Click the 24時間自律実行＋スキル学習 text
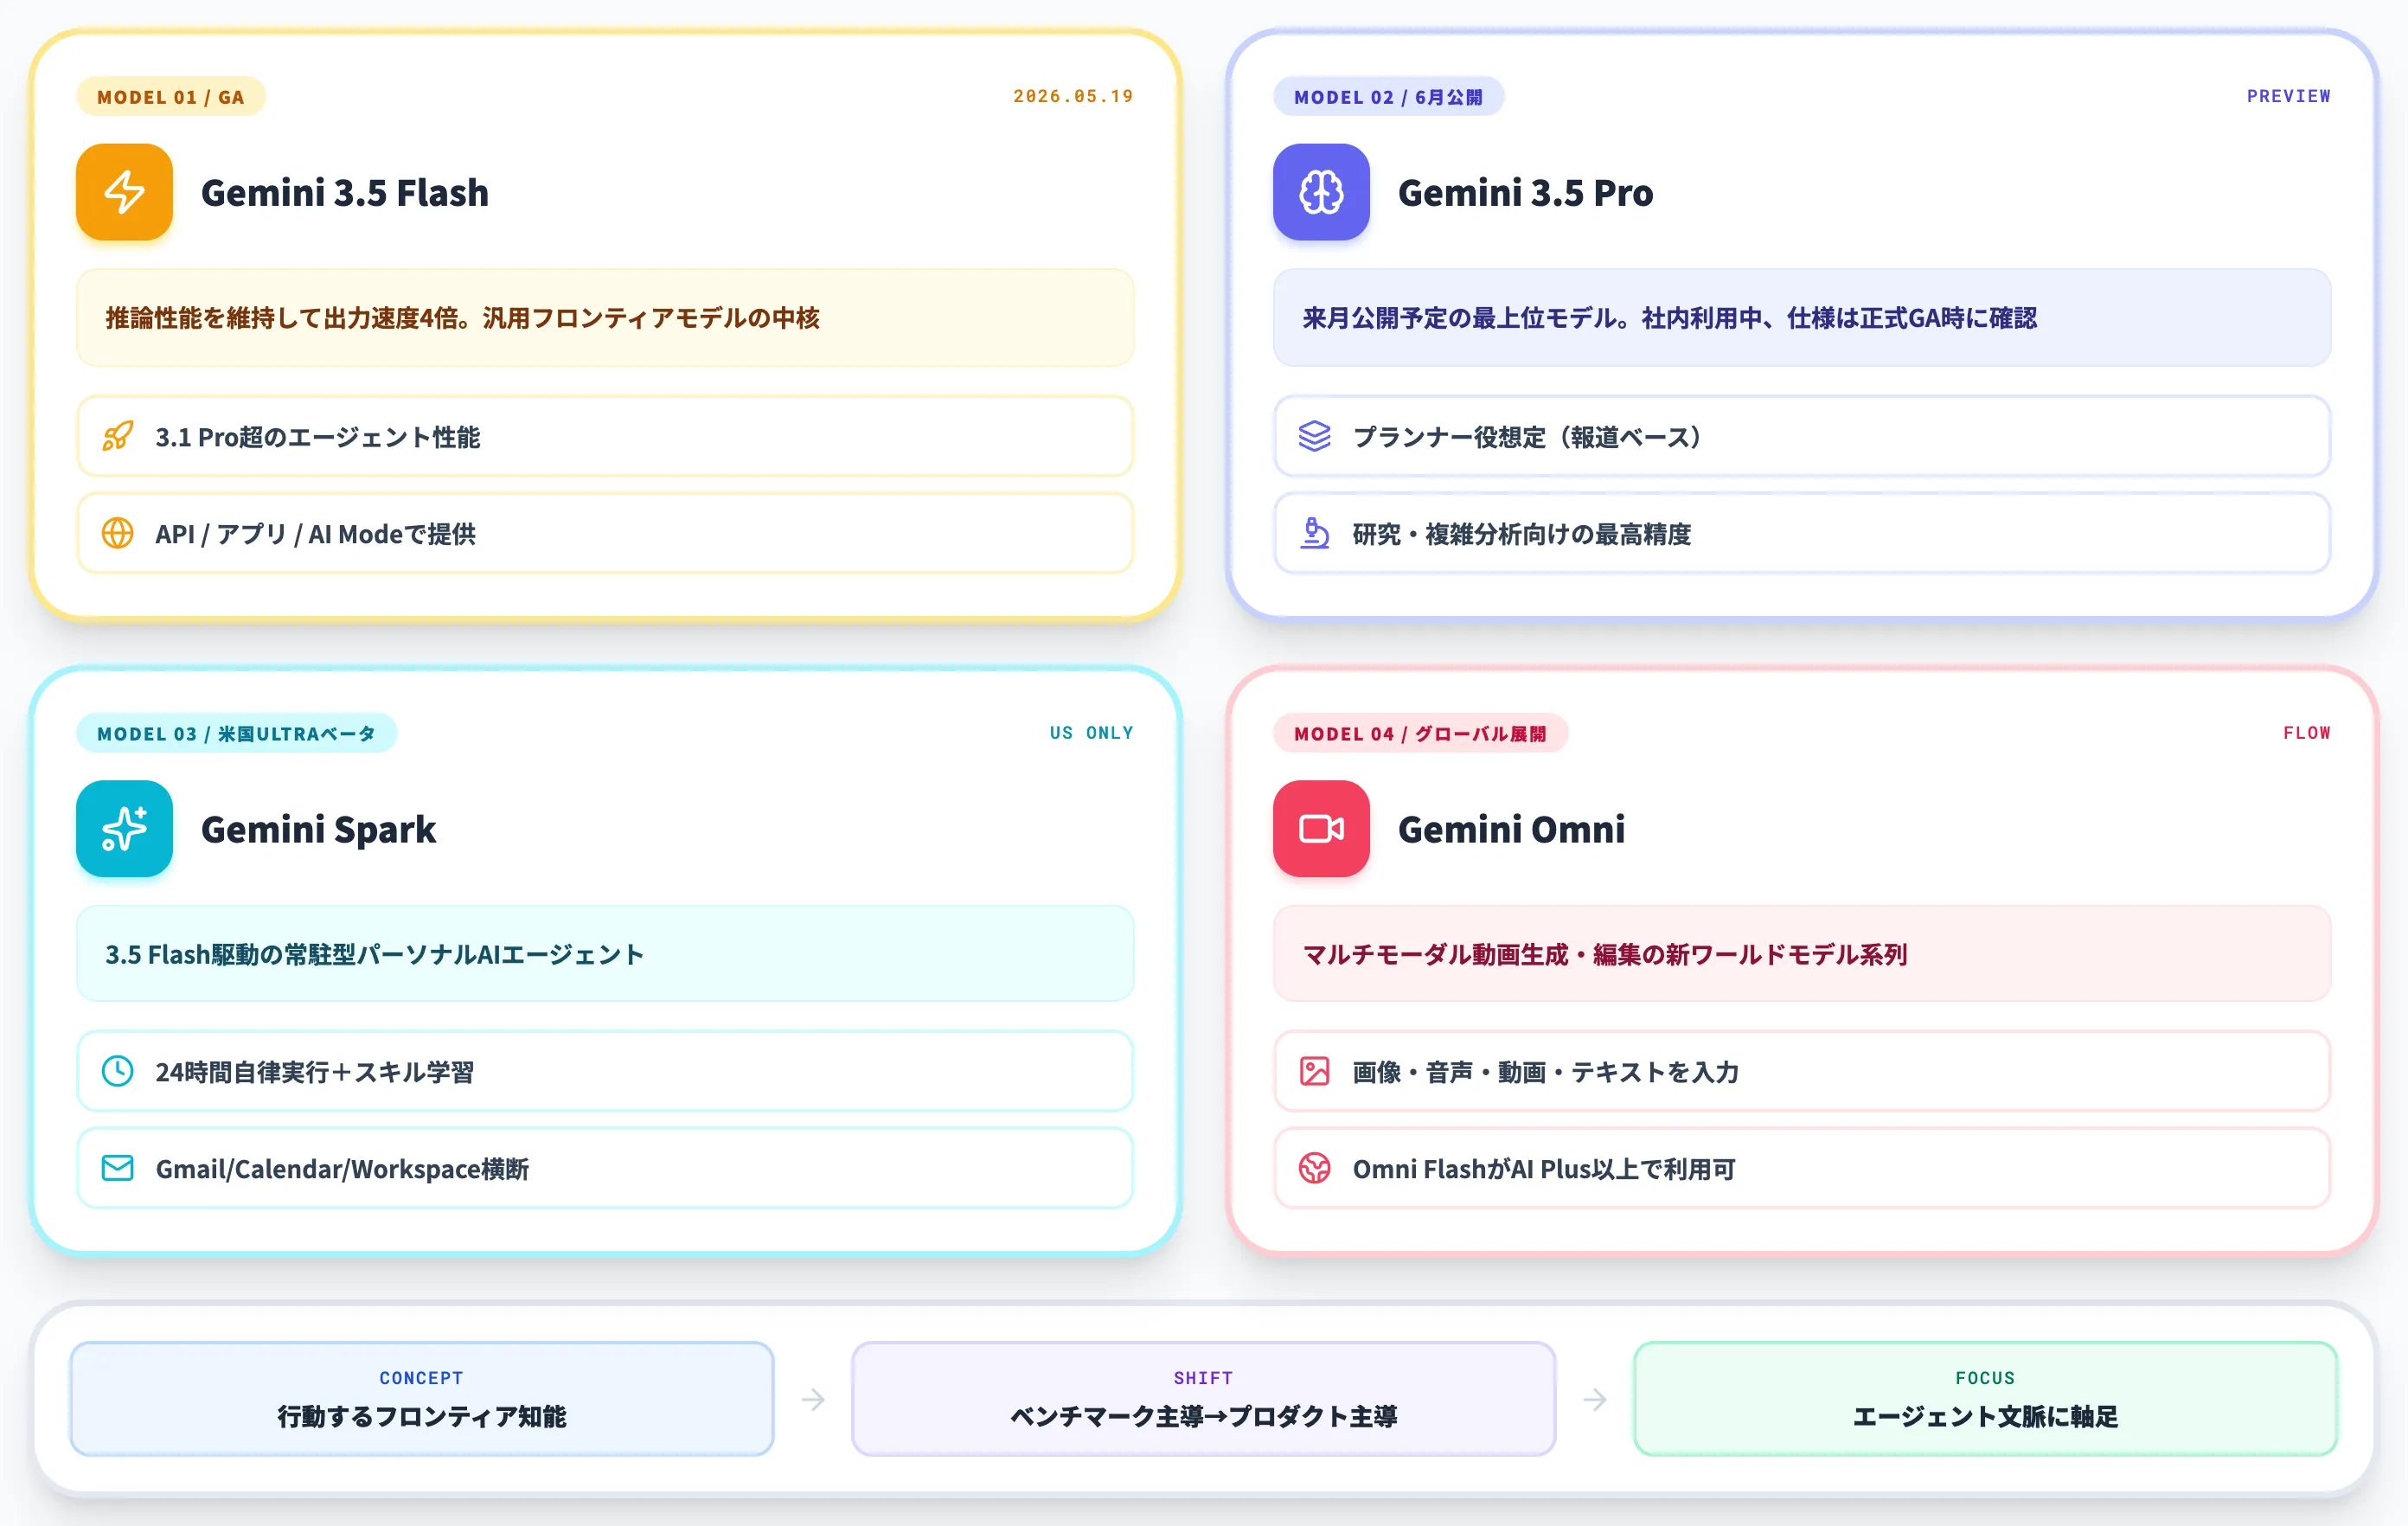This screenshot has height=1526, width=2408. tap(315, 1072)
